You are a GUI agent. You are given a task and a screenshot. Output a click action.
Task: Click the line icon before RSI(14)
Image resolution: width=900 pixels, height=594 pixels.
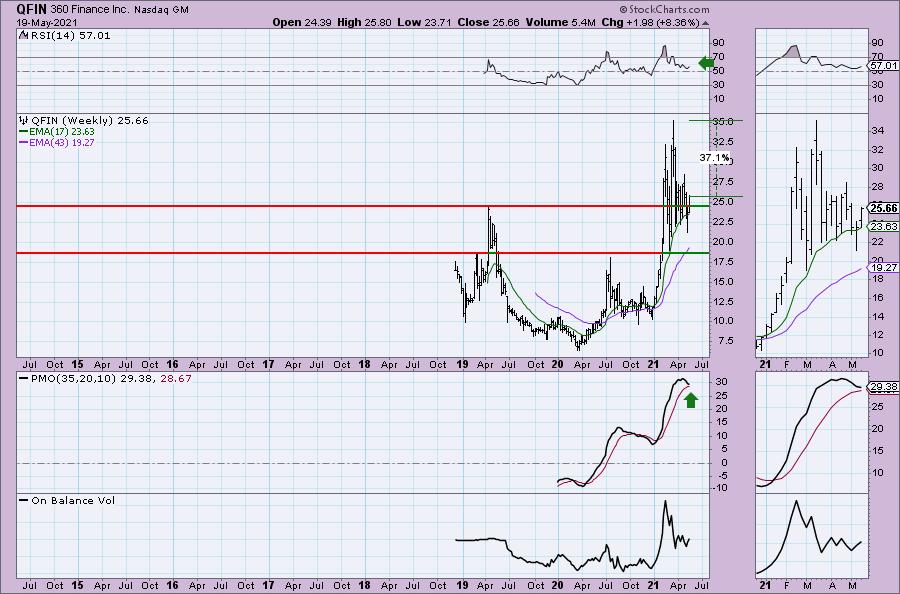(23, 35)
